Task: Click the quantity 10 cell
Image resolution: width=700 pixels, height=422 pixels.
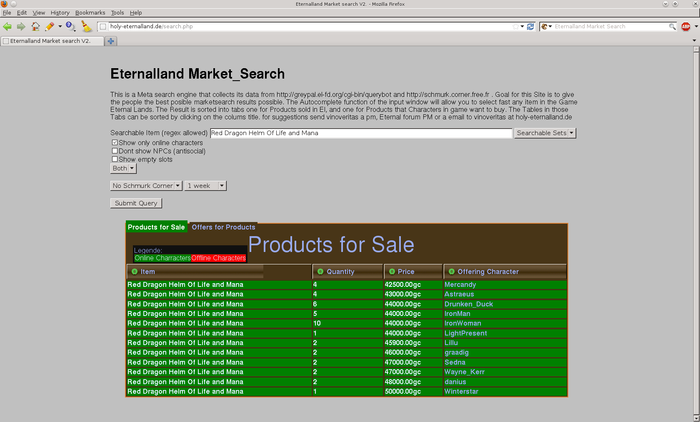Action: click(x=347, y=323)
